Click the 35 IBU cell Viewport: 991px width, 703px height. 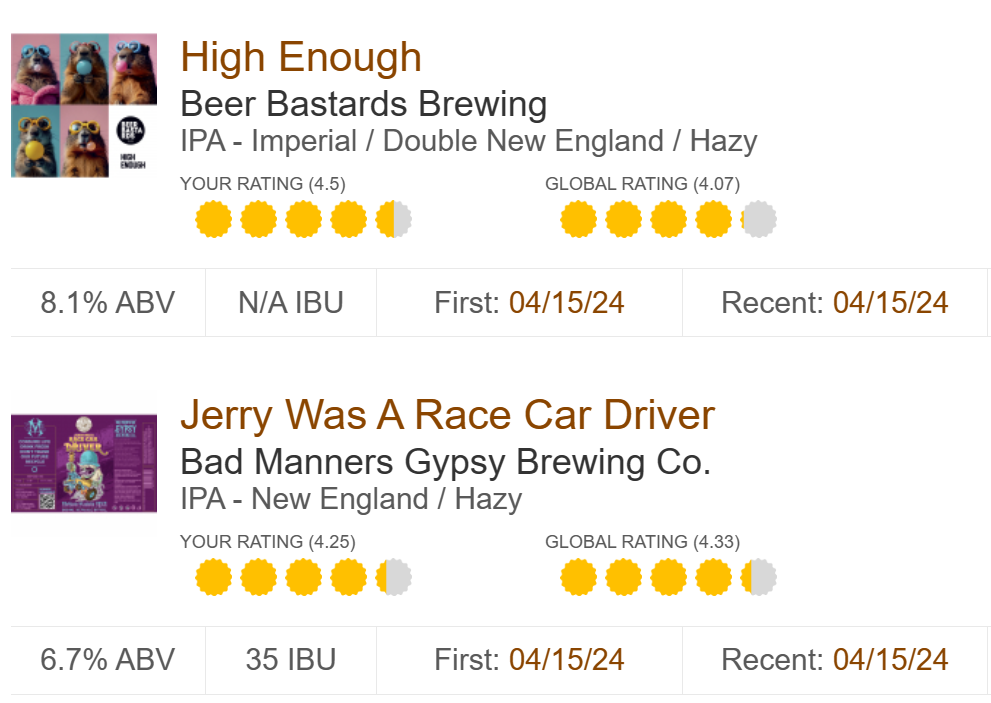(290, 660)
